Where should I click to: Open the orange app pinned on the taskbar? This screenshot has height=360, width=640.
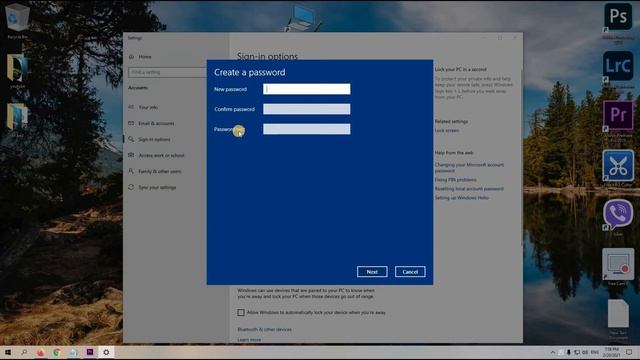click(x=40, y=352)
